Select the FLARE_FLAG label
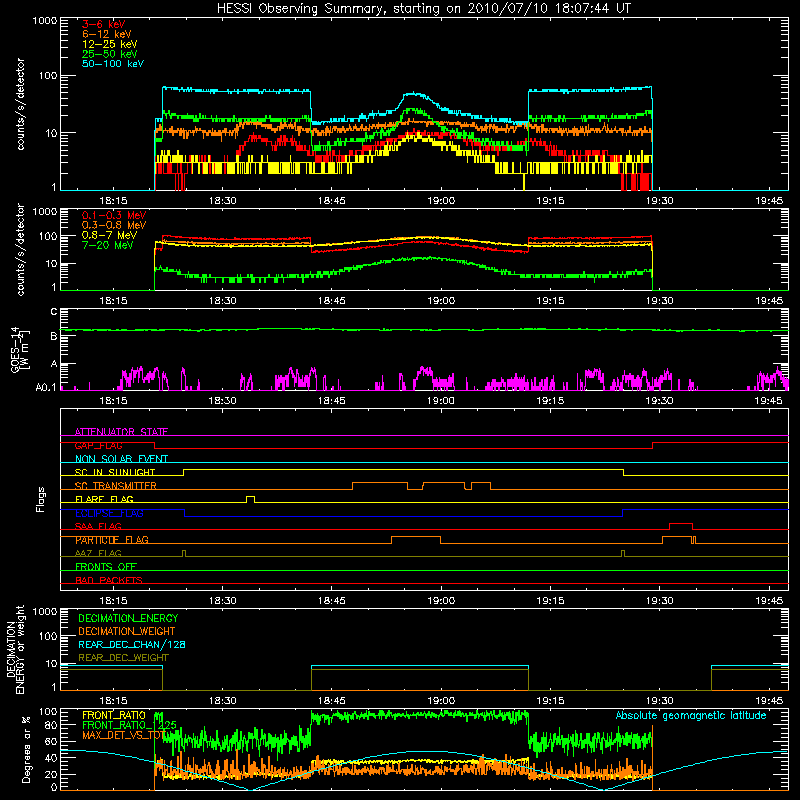800x800 pixels. (104, 499)
